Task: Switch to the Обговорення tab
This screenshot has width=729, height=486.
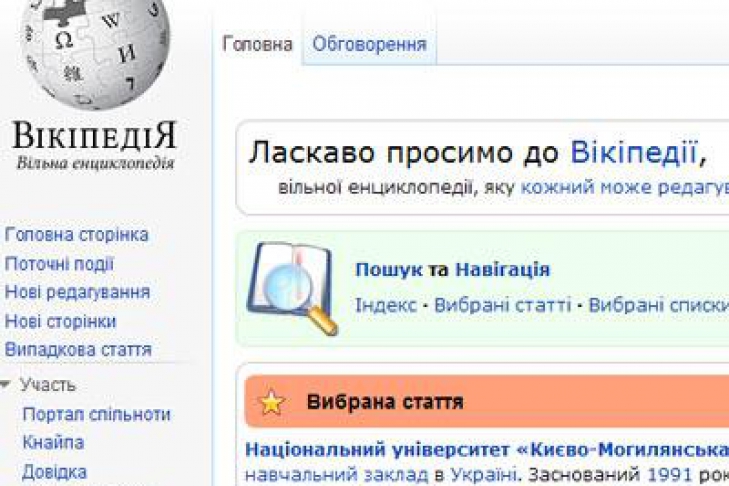Action: pyautogui.click(x=369, y=44)
